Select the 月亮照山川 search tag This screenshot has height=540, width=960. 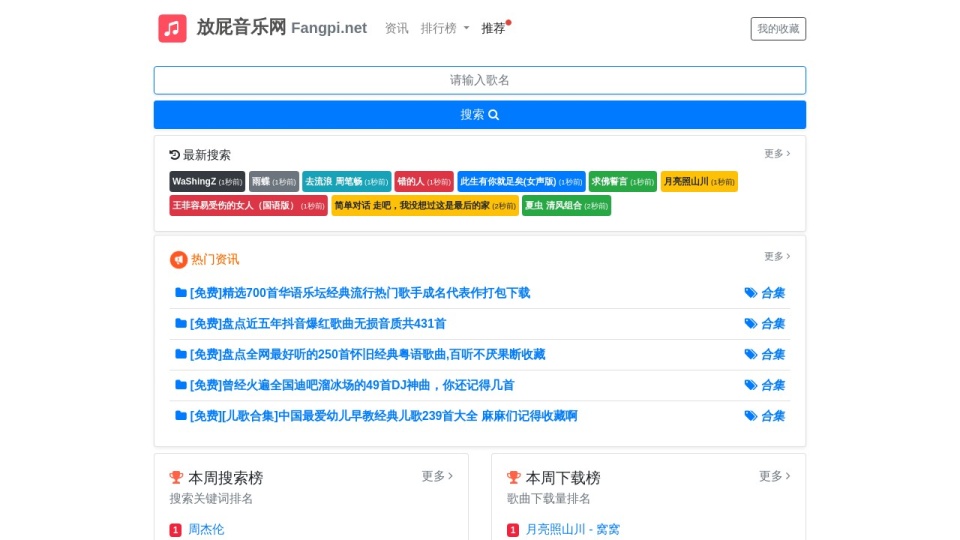click(x=699, y=181)
